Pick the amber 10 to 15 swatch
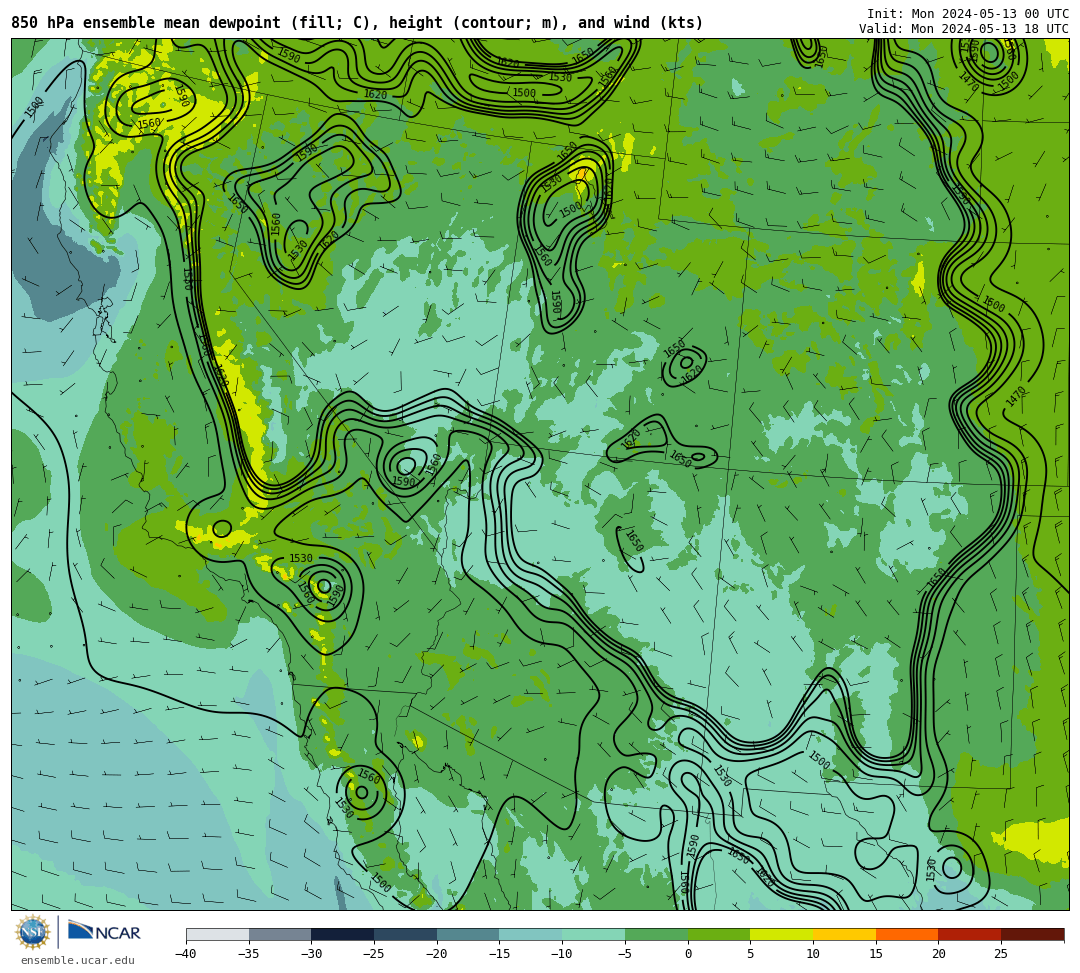The image size is (1080, 973). [844, 934]
